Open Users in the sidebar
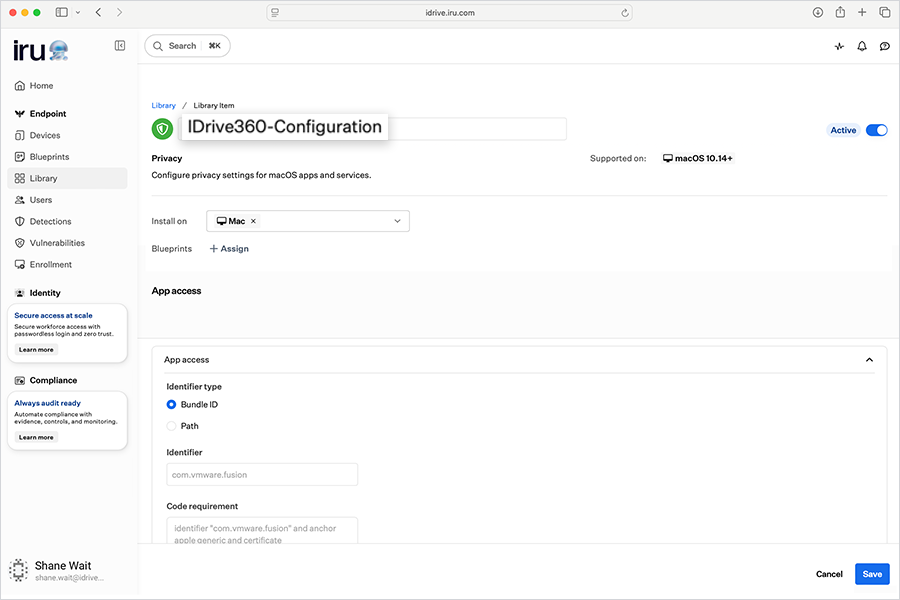 41,200
